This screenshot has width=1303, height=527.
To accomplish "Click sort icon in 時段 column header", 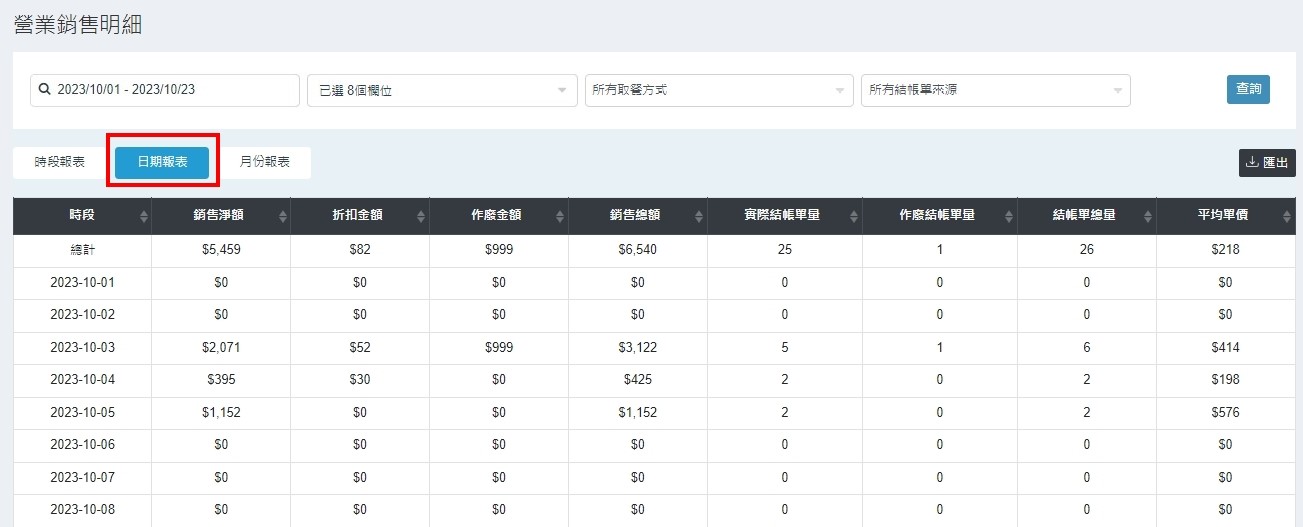I will click(143, 216).
